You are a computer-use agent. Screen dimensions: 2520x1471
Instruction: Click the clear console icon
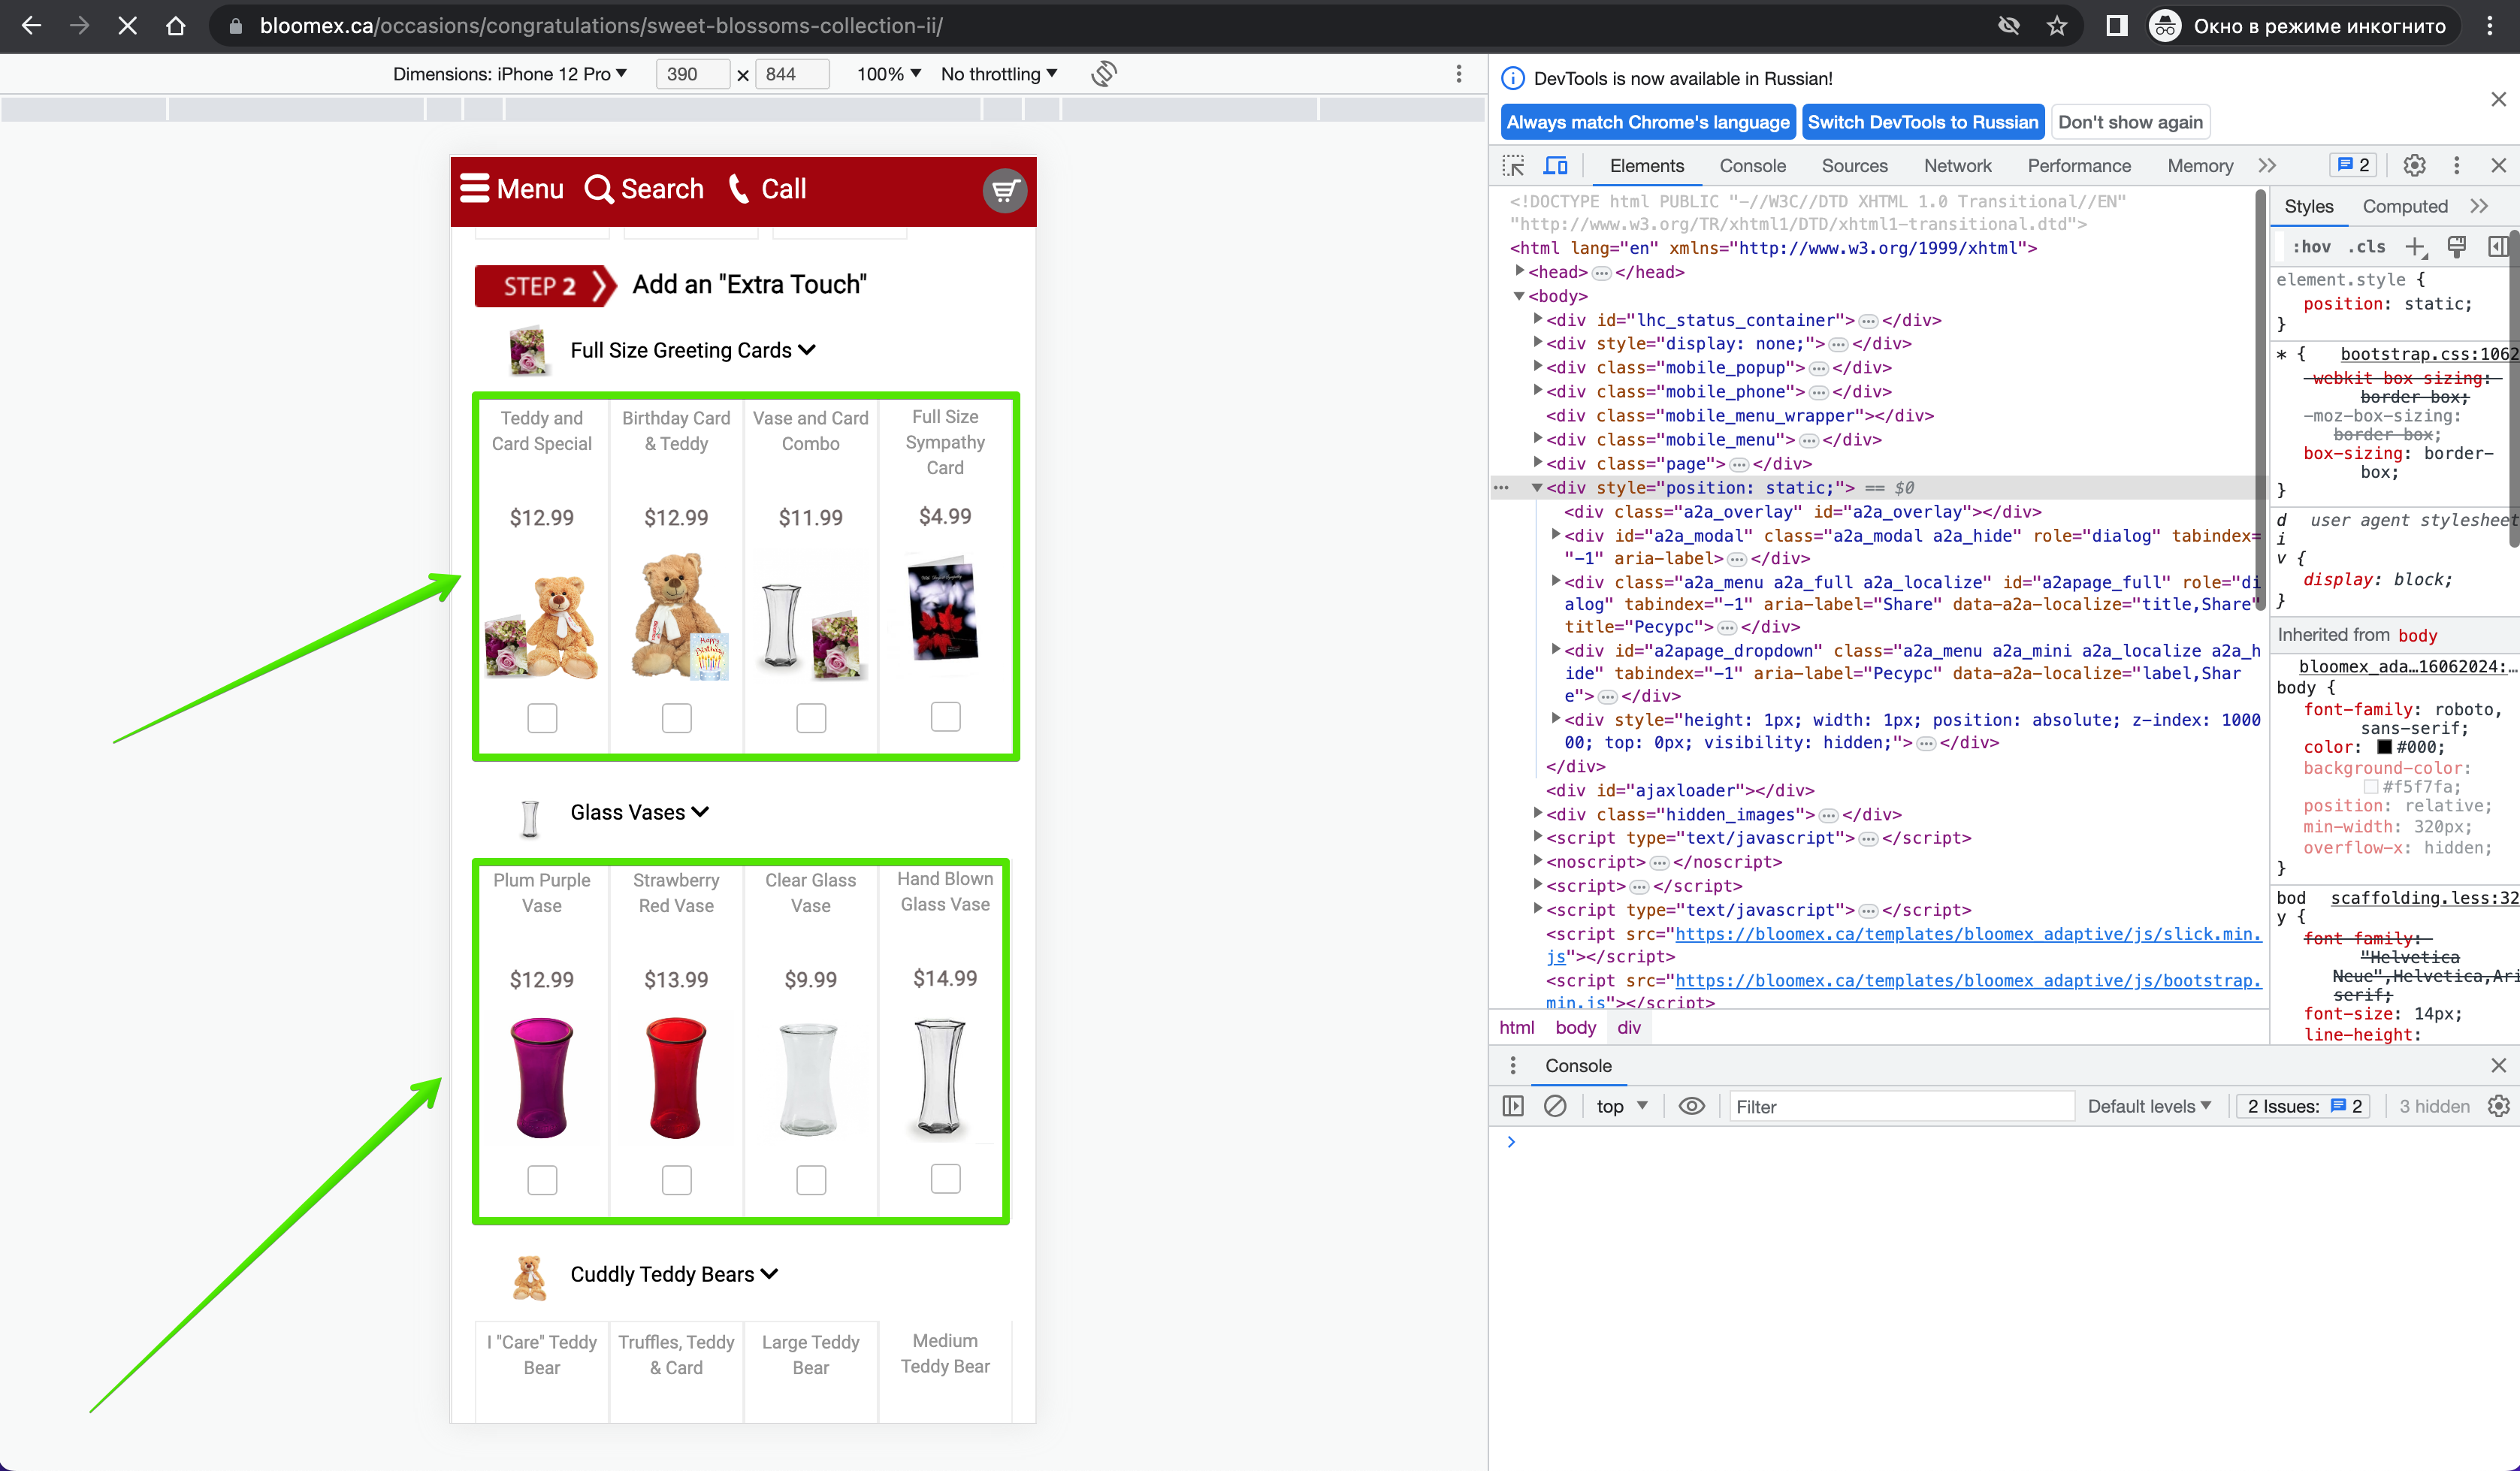pyautogui.click(x=1555, y=1106)
